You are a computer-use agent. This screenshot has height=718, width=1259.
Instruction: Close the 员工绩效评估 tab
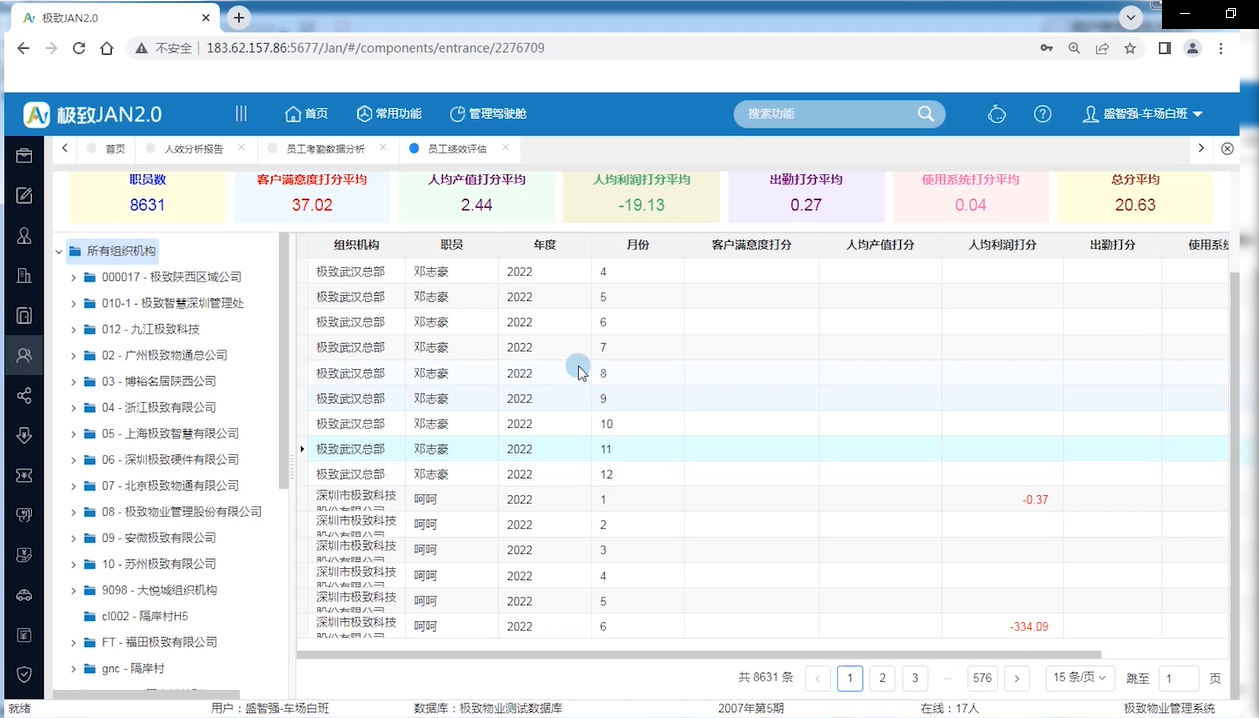pyautogui.click(x=506, y=148)
